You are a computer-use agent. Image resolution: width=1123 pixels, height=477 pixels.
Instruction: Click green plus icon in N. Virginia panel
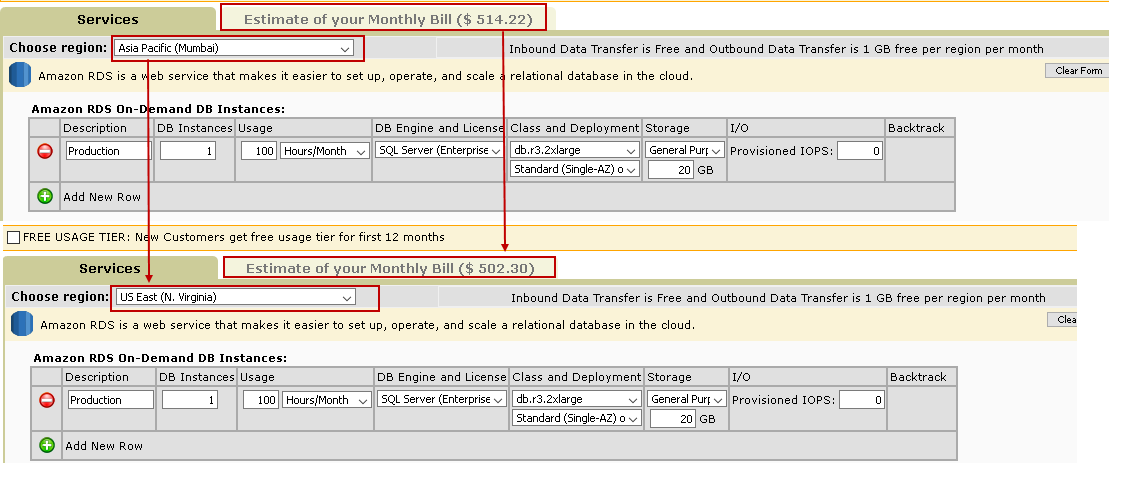click(47, 445)
